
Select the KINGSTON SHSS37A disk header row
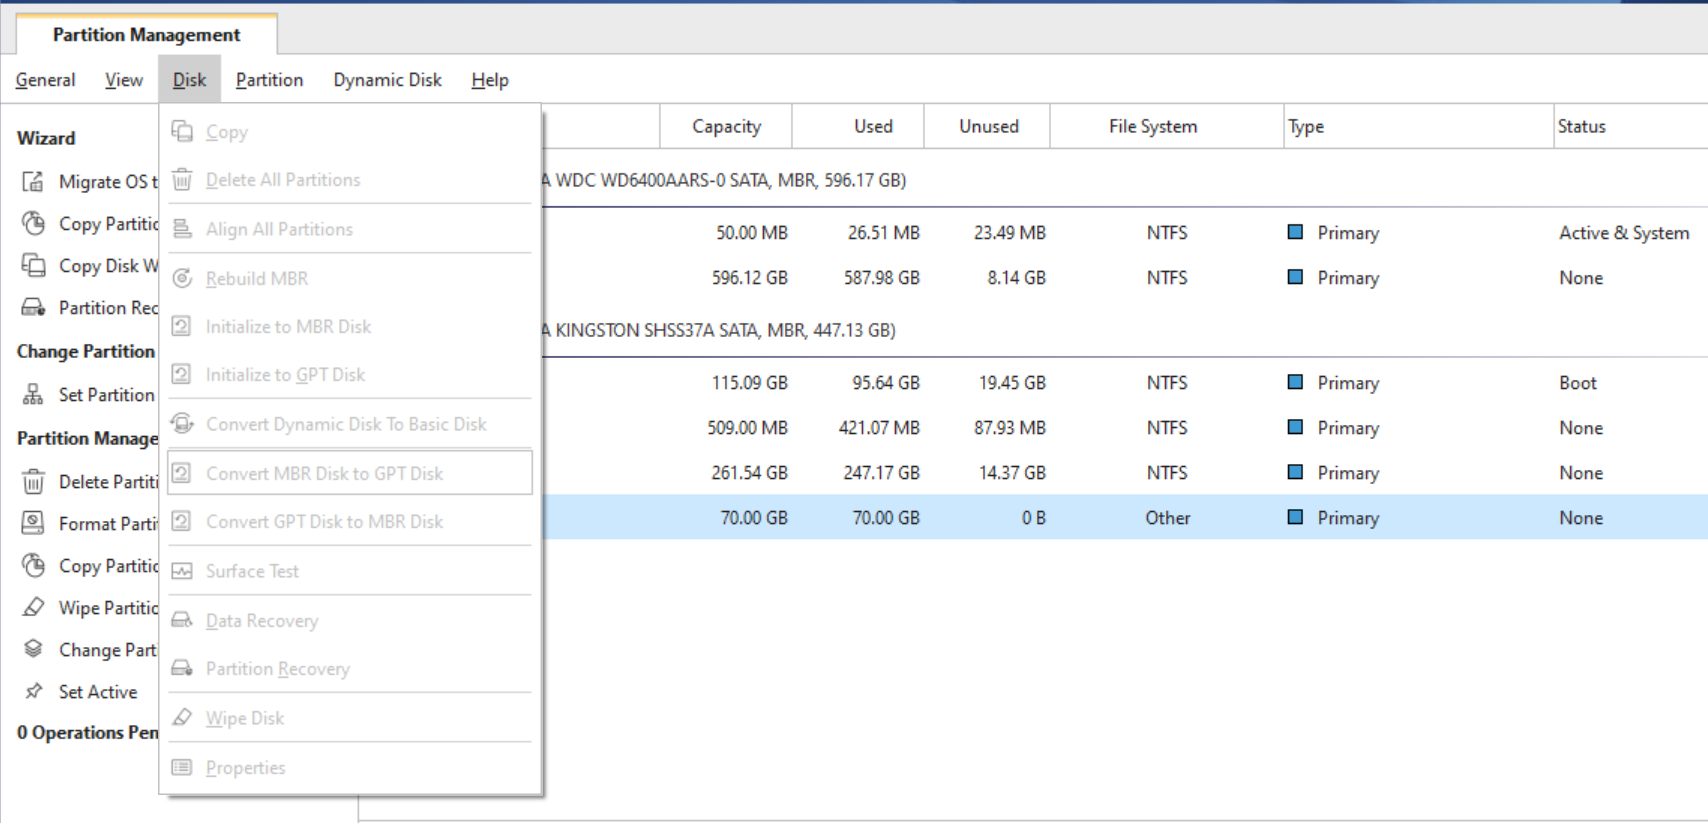[1124, 330]
